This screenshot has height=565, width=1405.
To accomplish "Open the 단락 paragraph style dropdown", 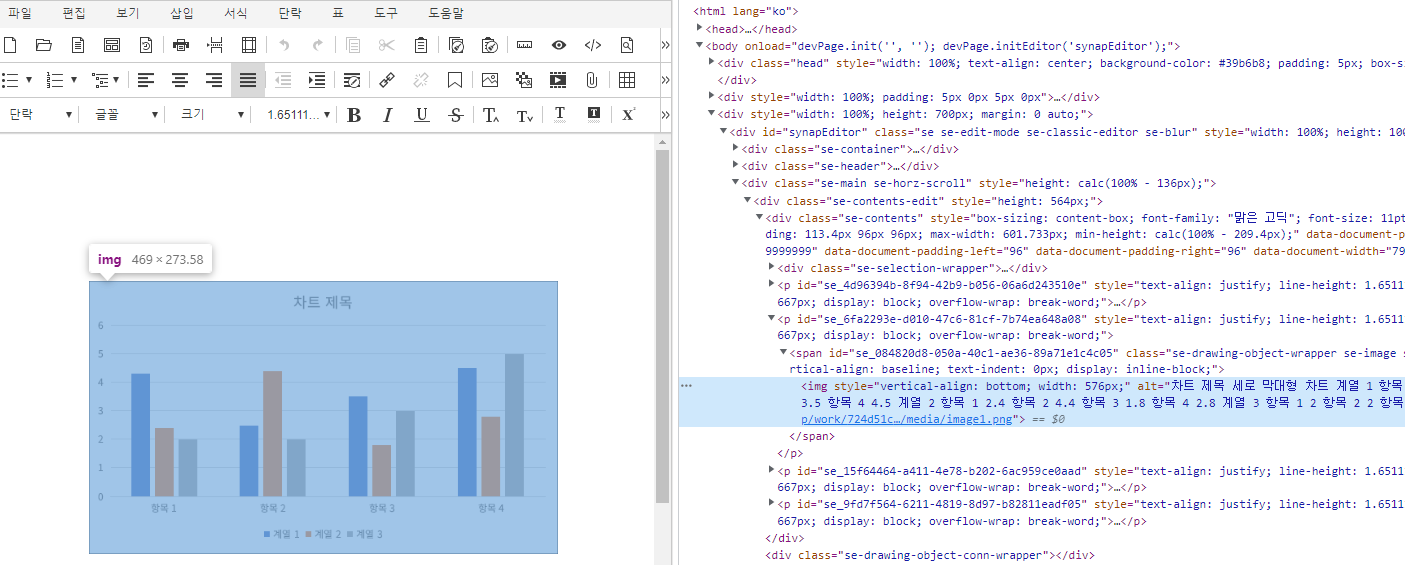I will click(x=40, y=115).
